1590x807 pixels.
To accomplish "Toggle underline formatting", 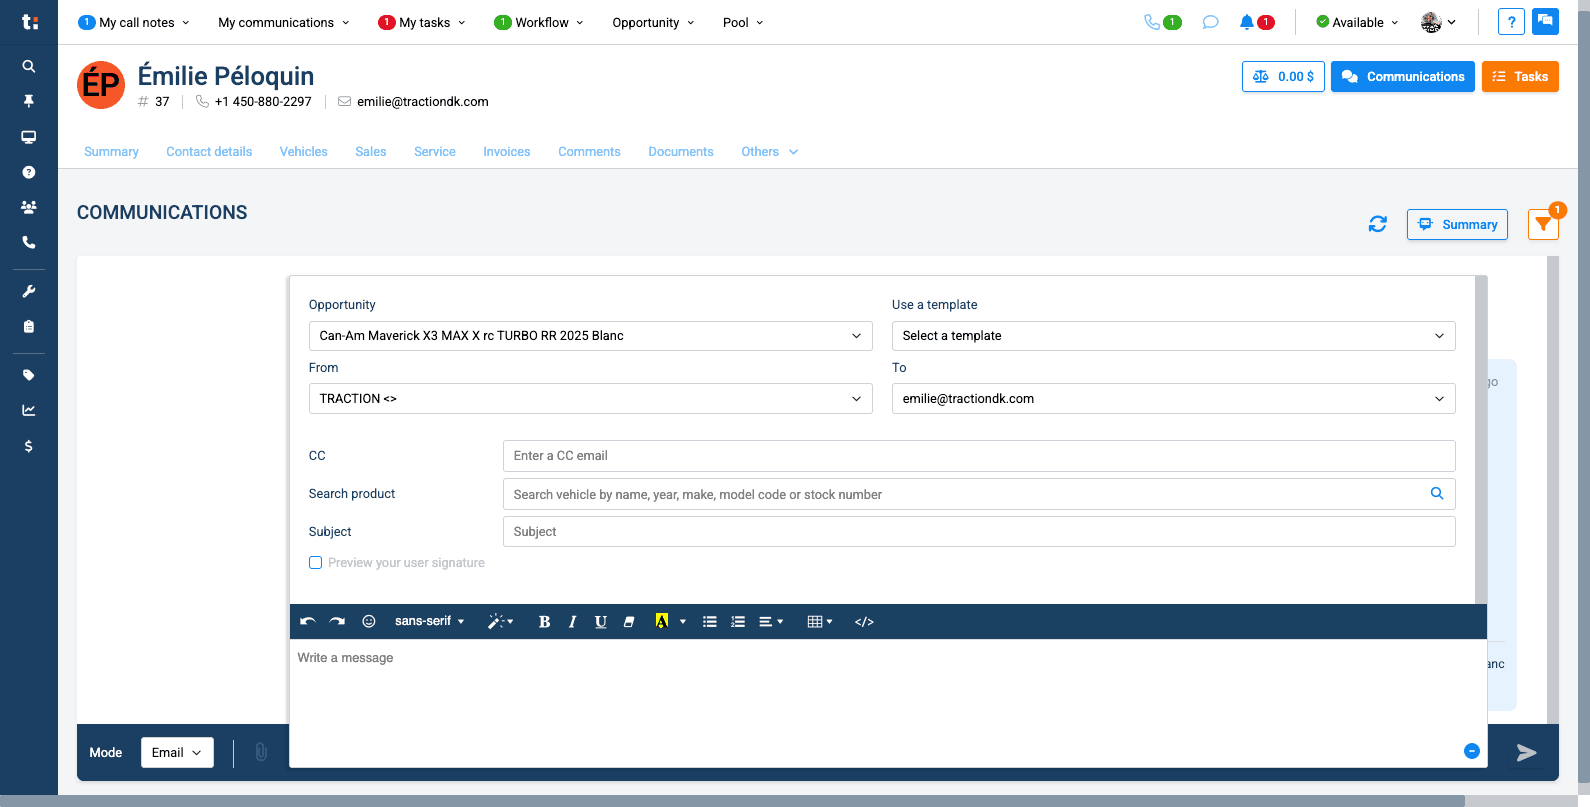I will click(x=601, y=622).
